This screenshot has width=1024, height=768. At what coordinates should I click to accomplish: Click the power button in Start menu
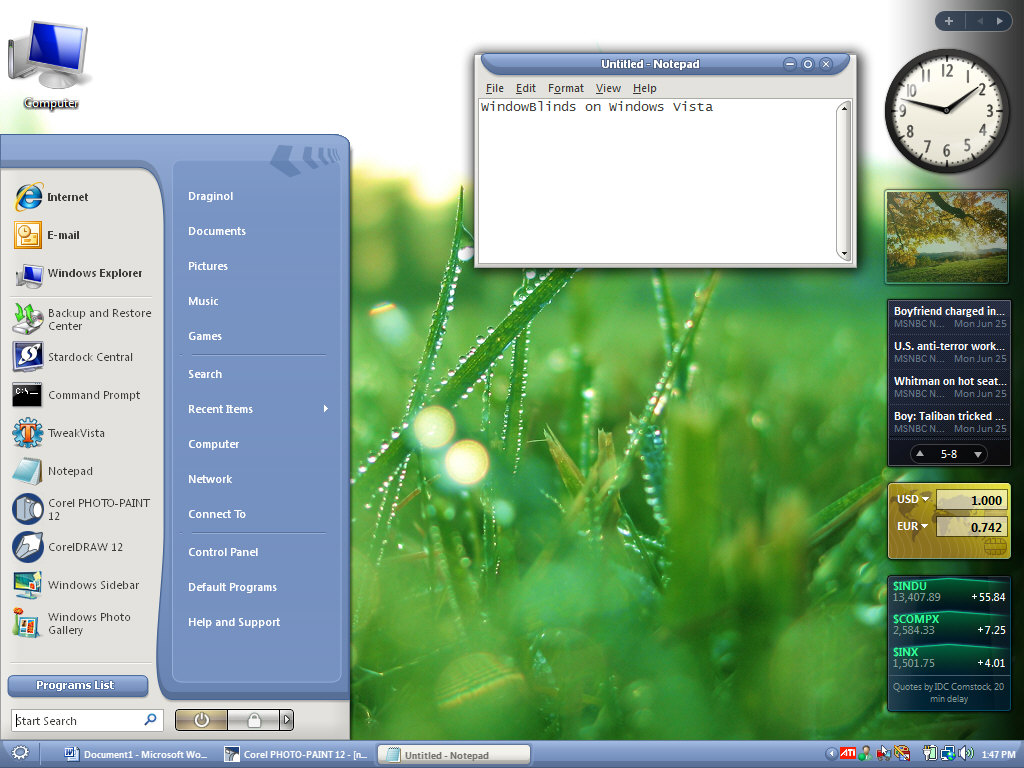pyautogui.click(x=201, y=720)
